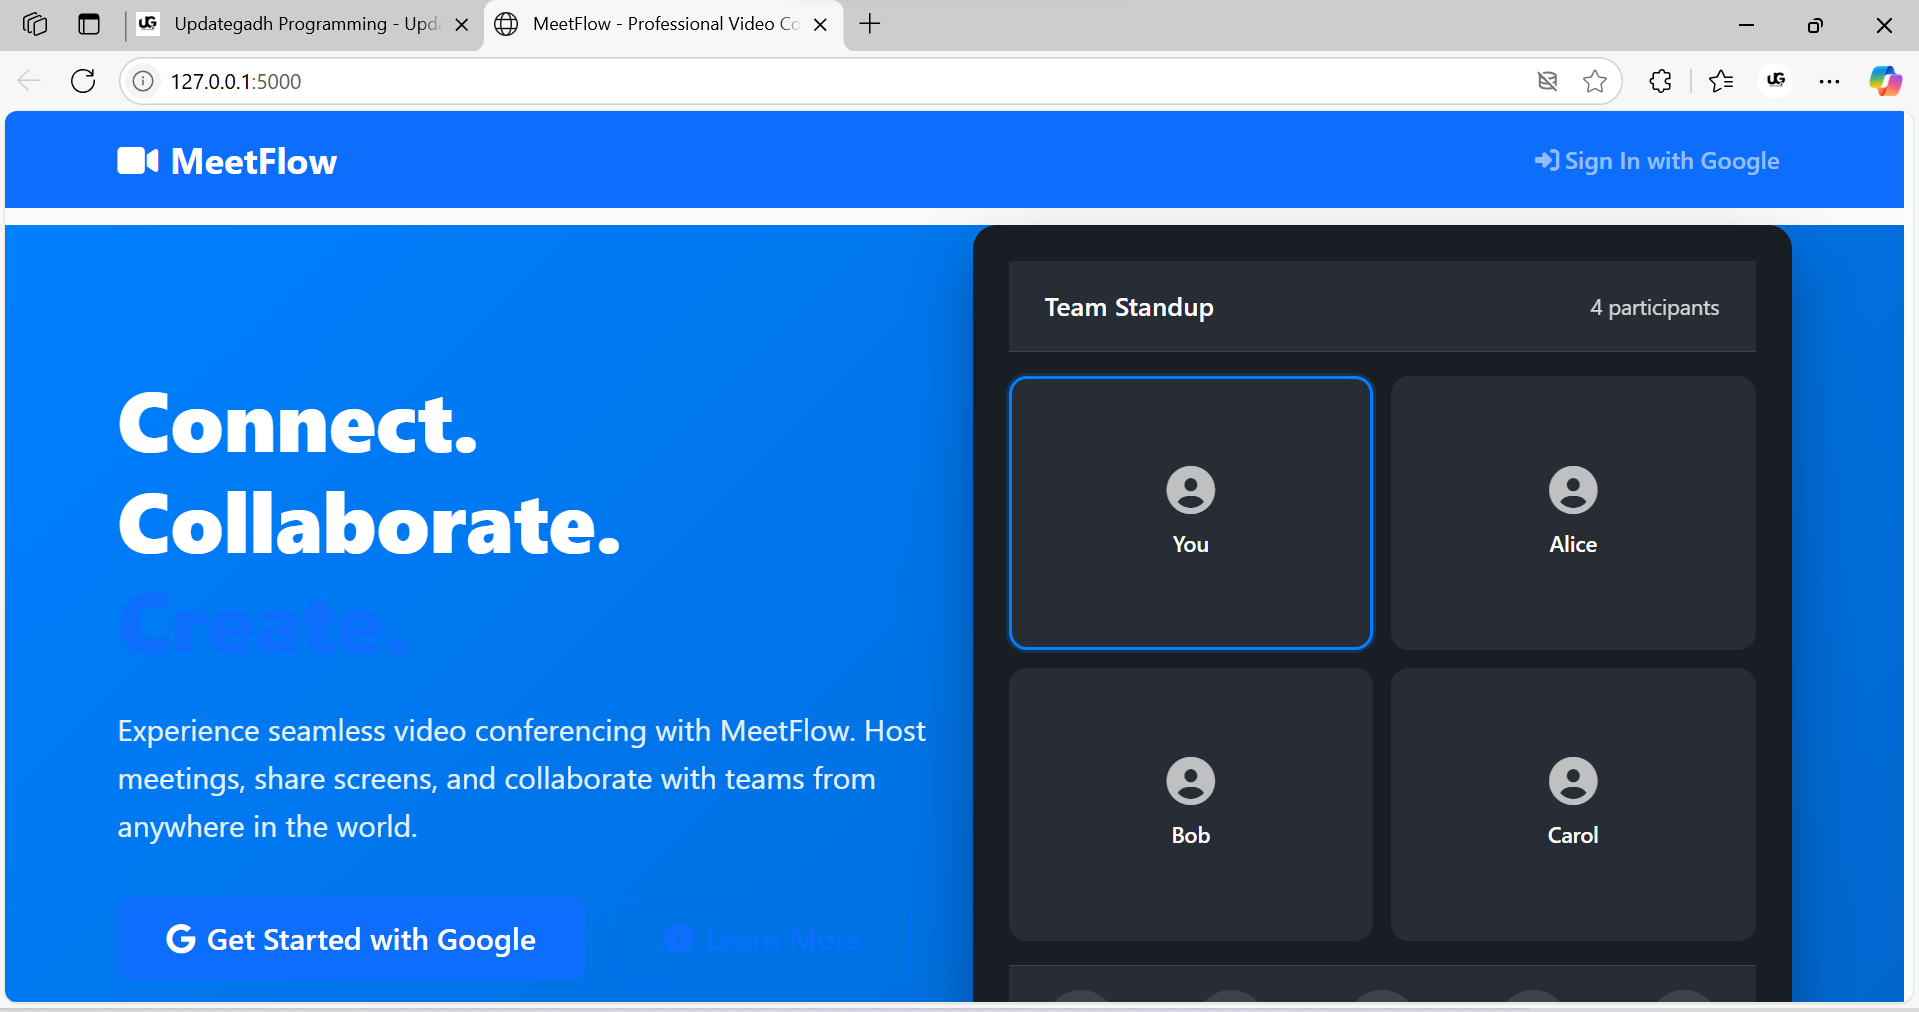The image size is (1919, 1012).
Task: Click the Team Standup meeting title
Action: coord(1129,307)
